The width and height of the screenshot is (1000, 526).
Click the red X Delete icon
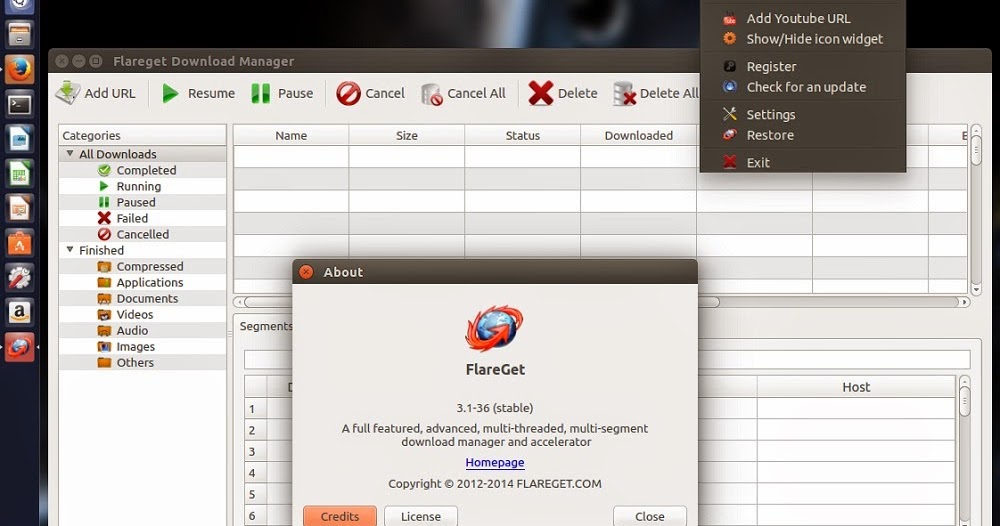point(540,93)
